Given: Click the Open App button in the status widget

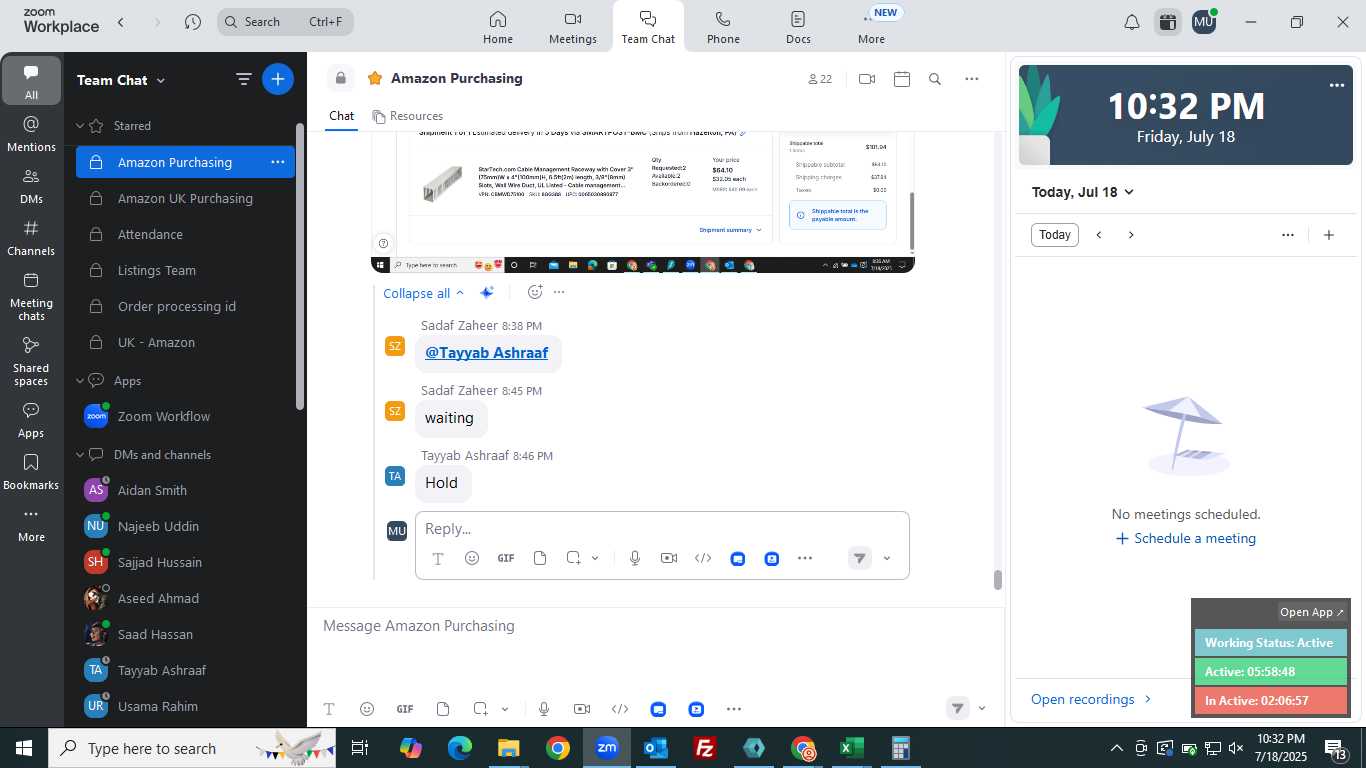Looking at the screenshot, I should [x=1312, y=612].
